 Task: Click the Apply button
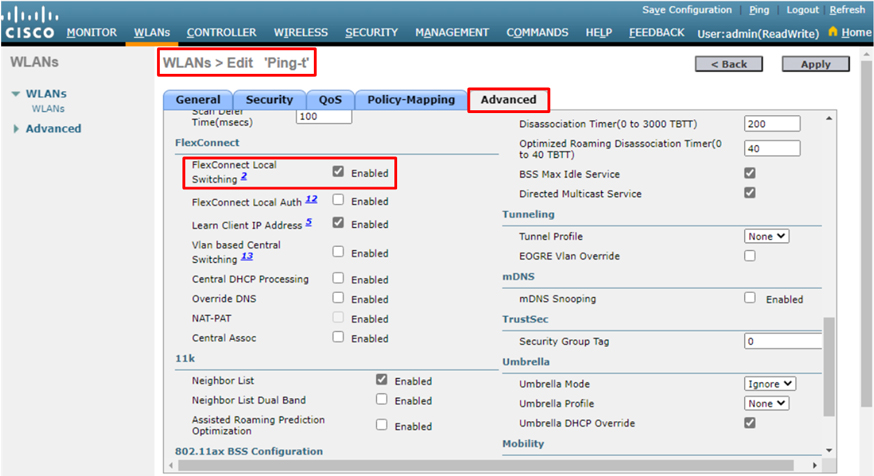point(815,64)
